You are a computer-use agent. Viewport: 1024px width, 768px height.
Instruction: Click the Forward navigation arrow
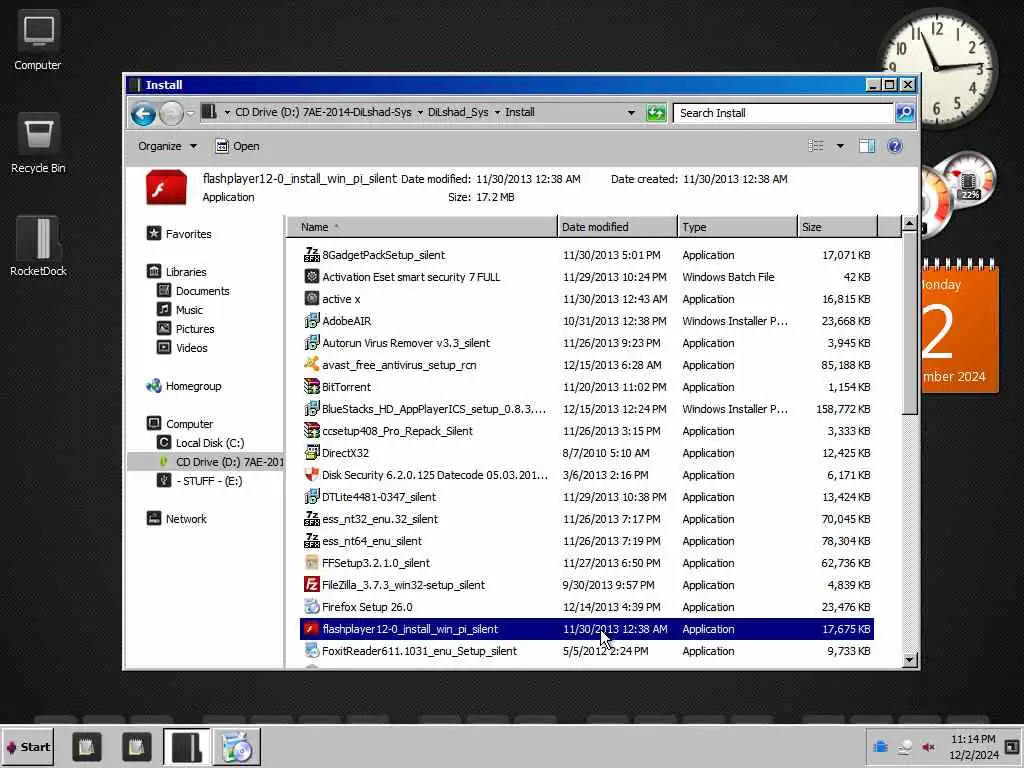171,114
